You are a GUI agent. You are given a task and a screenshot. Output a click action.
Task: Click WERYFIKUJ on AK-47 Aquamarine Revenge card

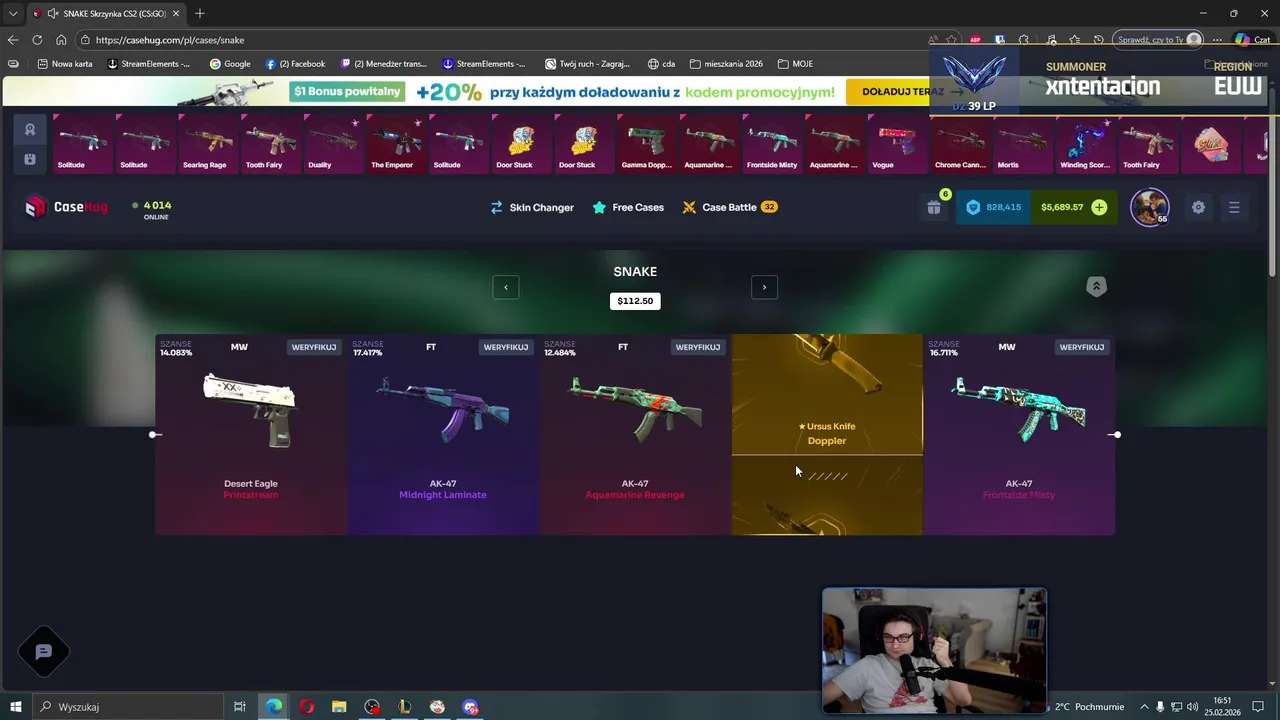pos(698,347)
